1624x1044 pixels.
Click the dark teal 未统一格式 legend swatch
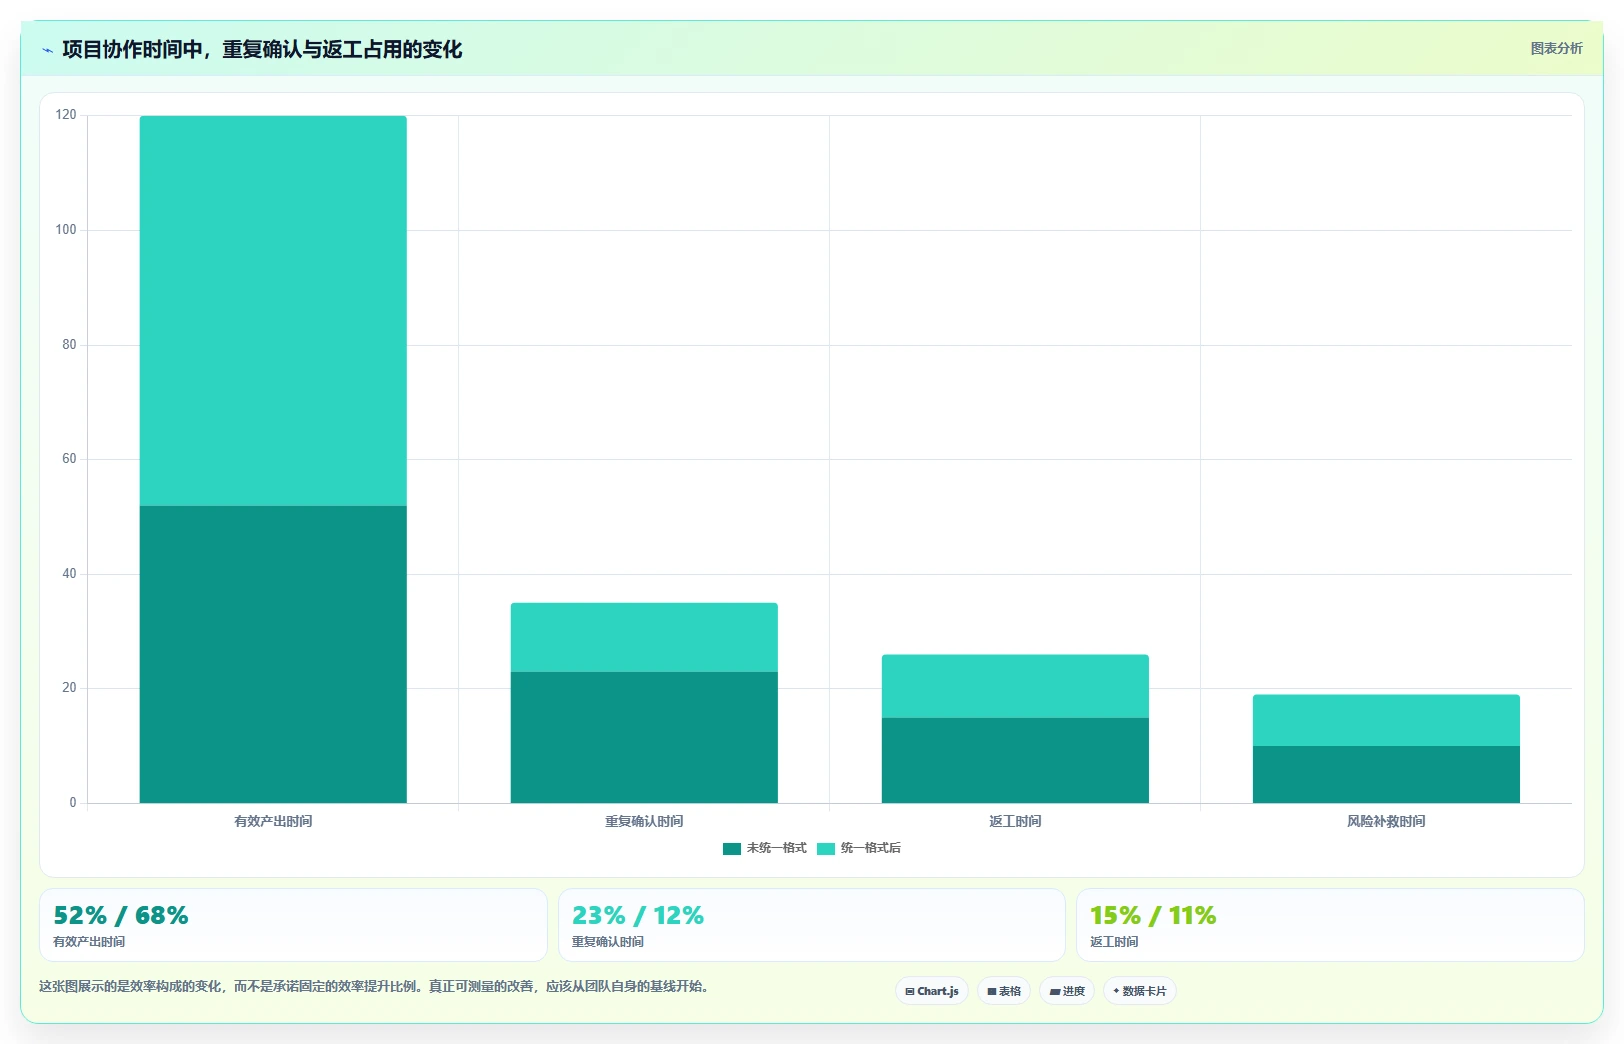(x=732, y=849)
